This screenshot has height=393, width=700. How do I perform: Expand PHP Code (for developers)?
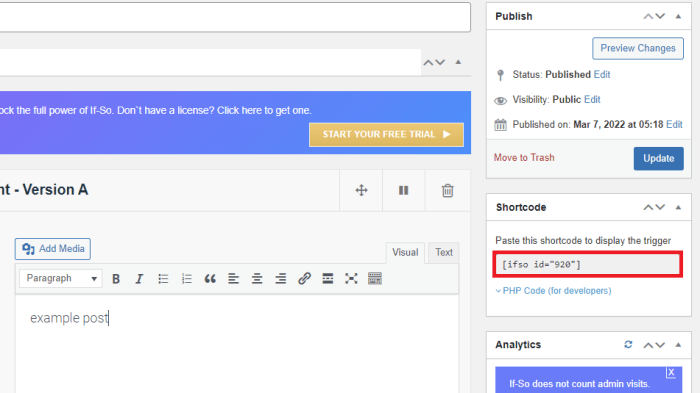tap(553, 291)
